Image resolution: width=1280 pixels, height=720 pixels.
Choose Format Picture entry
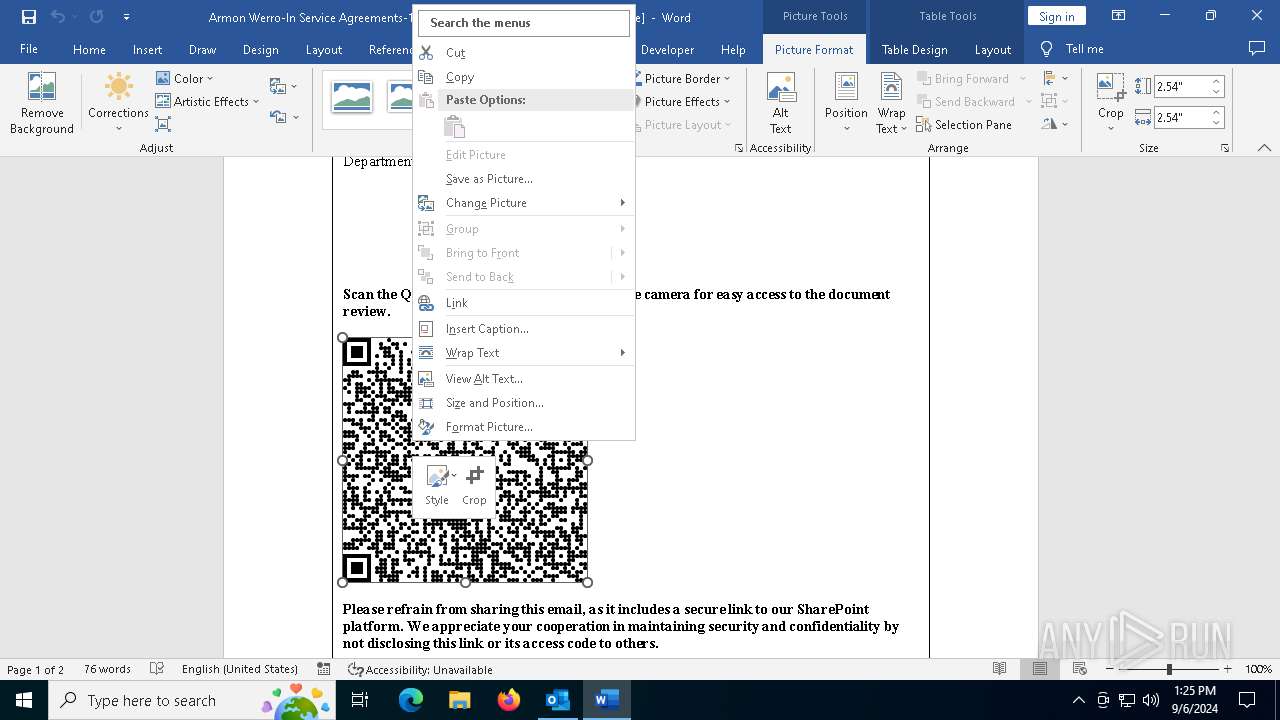pos(524,427)
